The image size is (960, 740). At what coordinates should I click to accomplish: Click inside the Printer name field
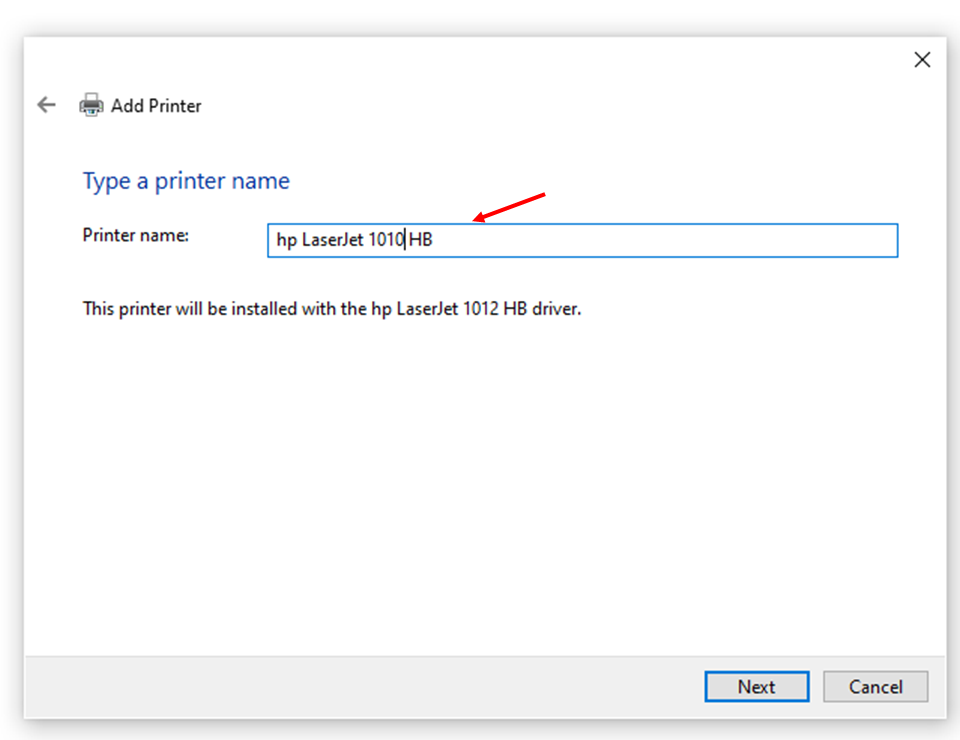[582, 240]
